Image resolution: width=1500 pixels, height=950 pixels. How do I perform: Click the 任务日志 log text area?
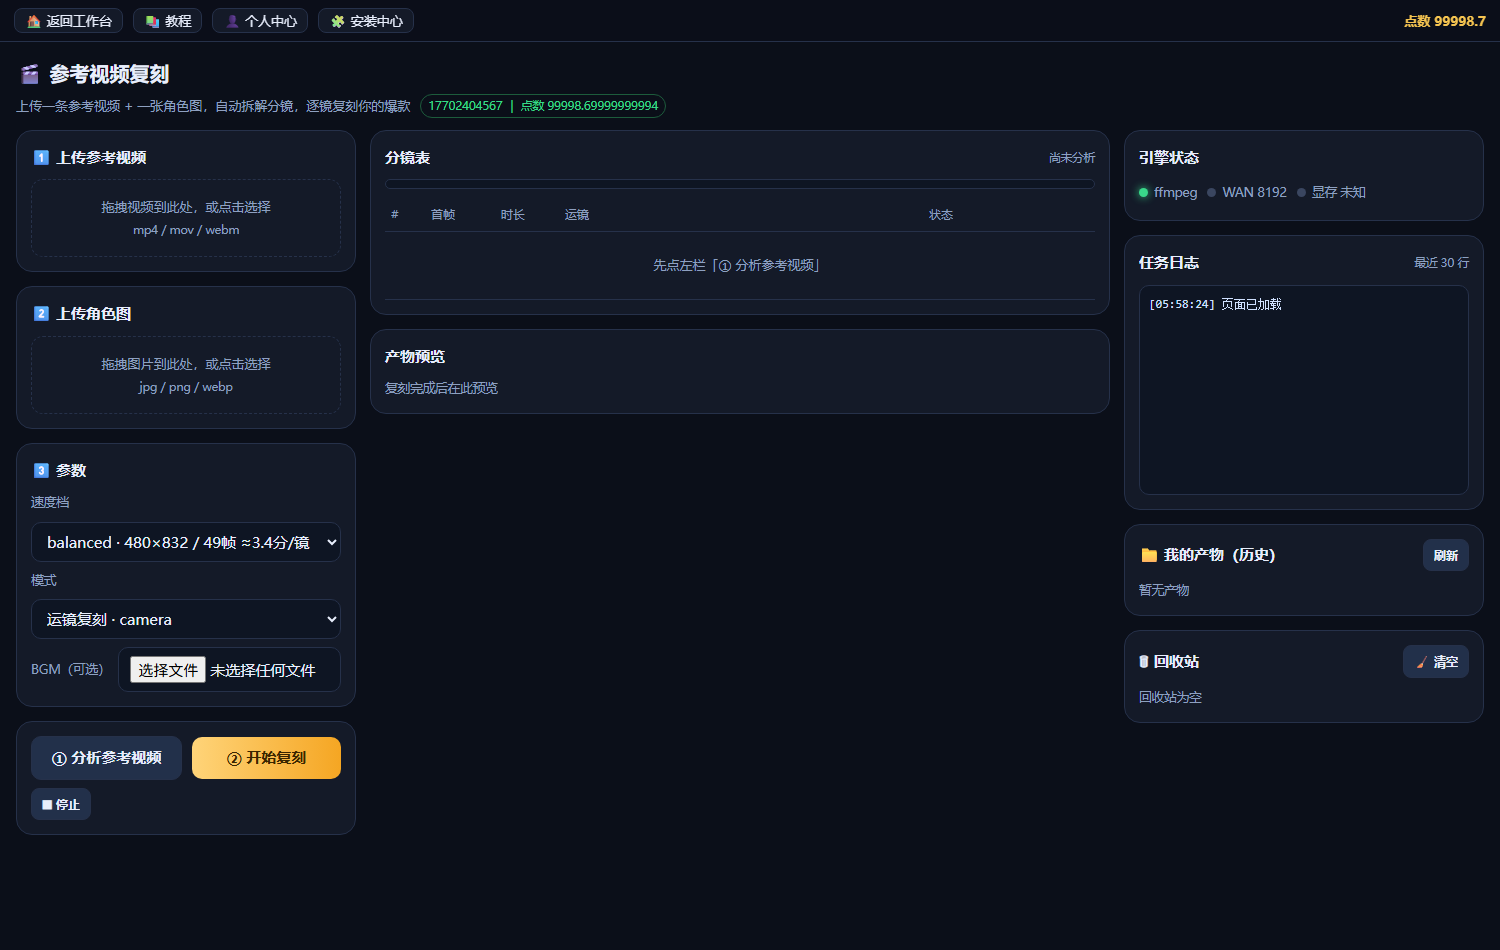coord(1304,390)
